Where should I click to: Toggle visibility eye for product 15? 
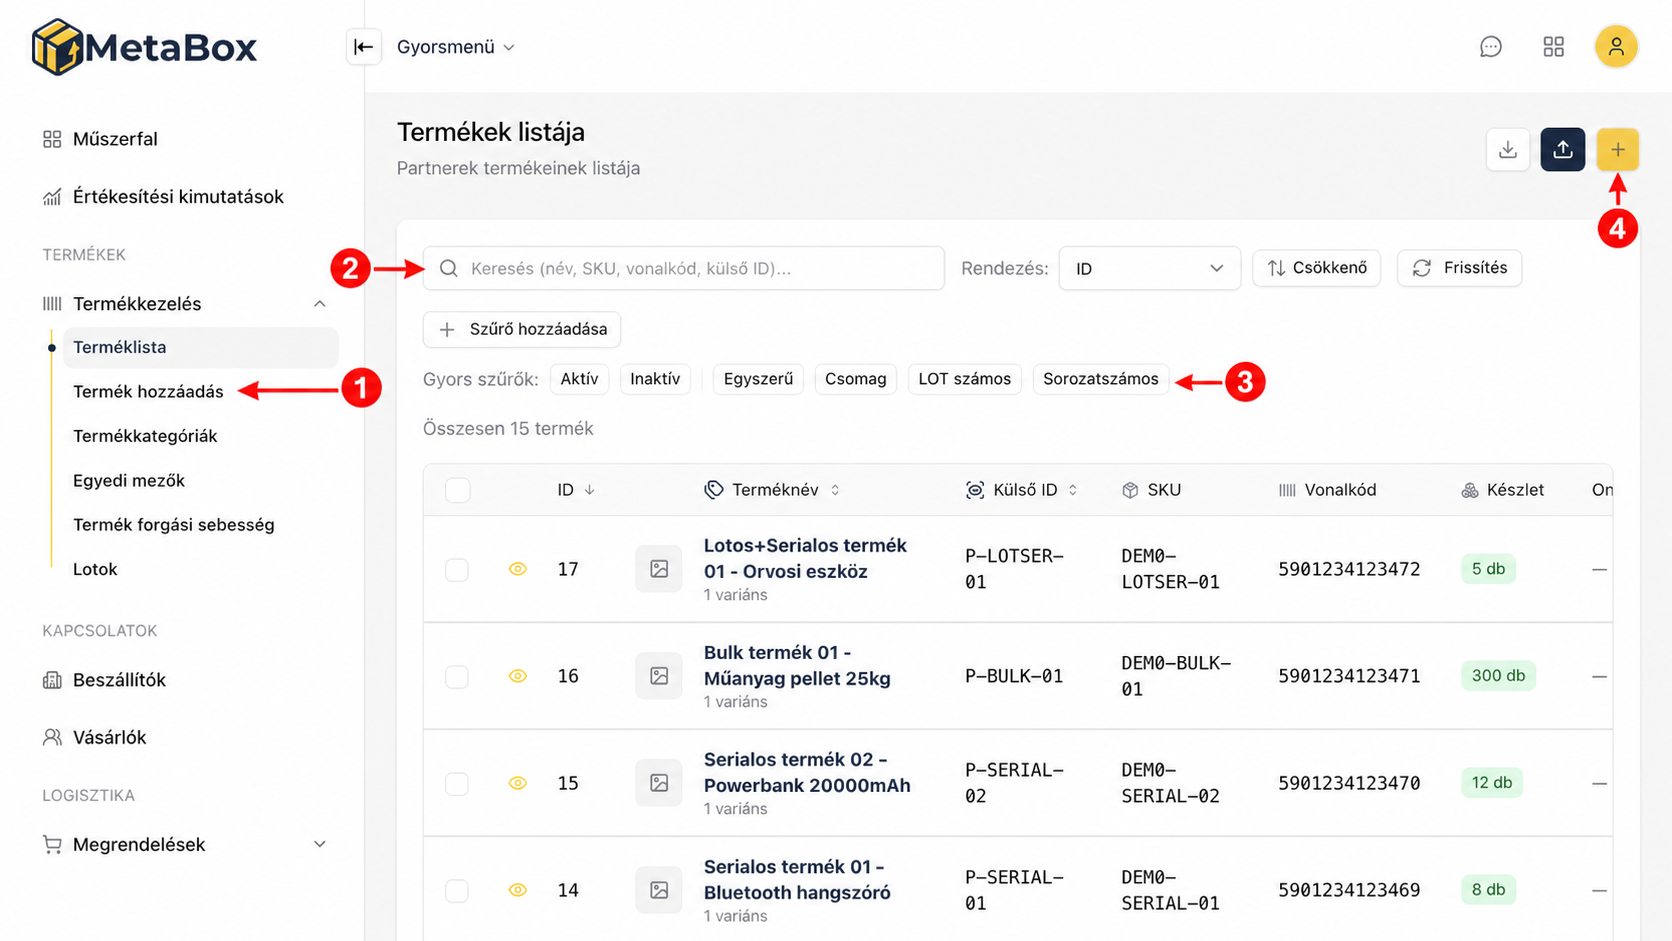517,783
